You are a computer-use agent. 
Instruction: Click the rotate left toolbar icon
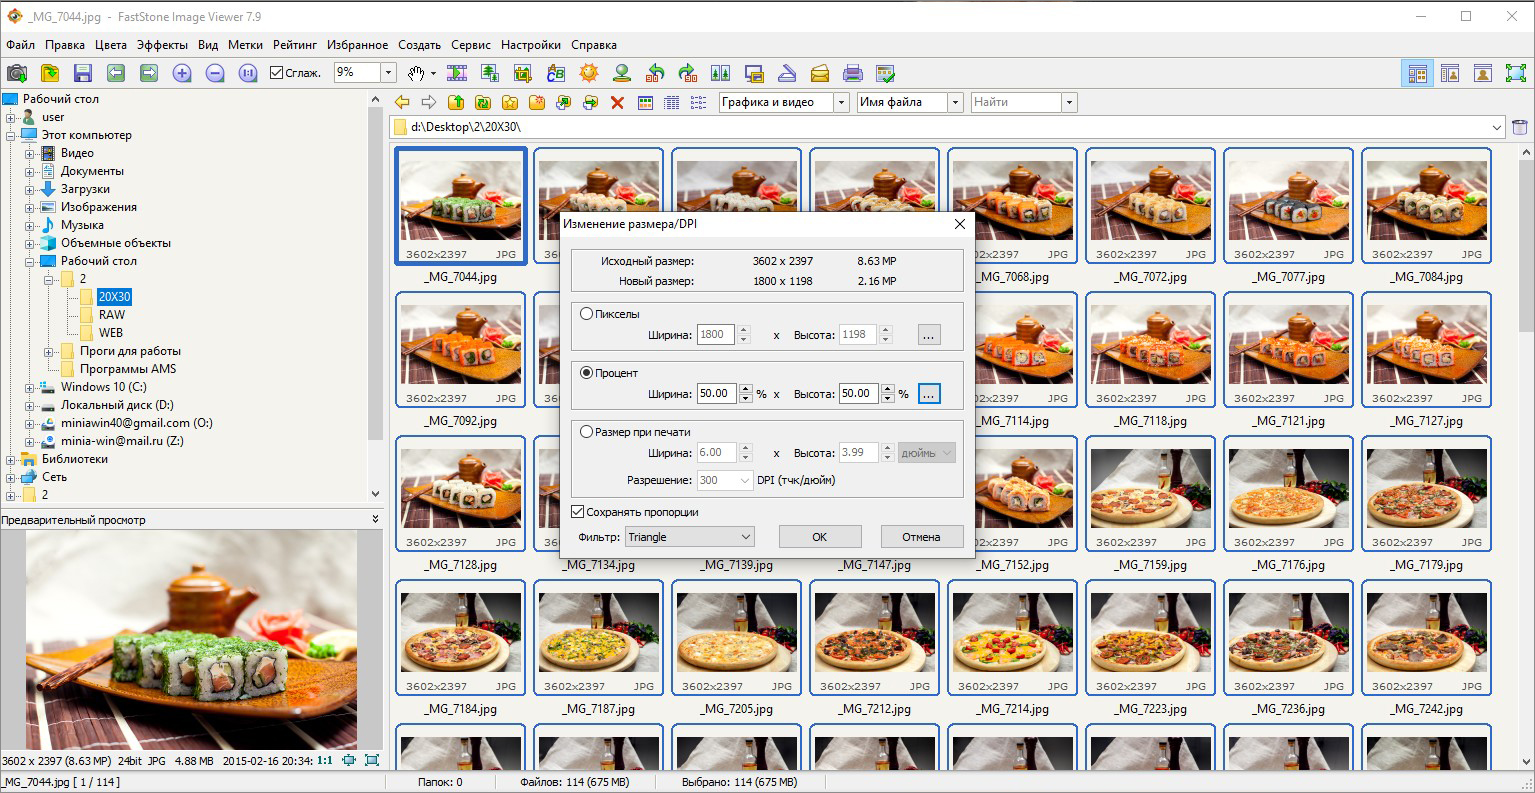point(655,73)
